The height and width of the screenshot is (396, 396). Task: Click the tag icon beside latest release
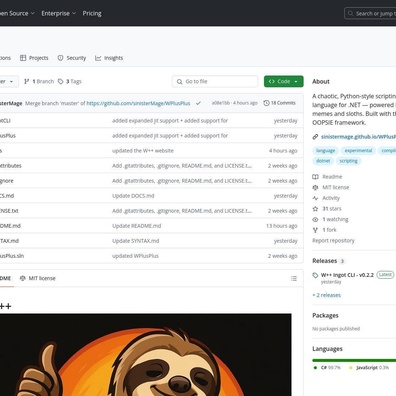click(315, 275)
